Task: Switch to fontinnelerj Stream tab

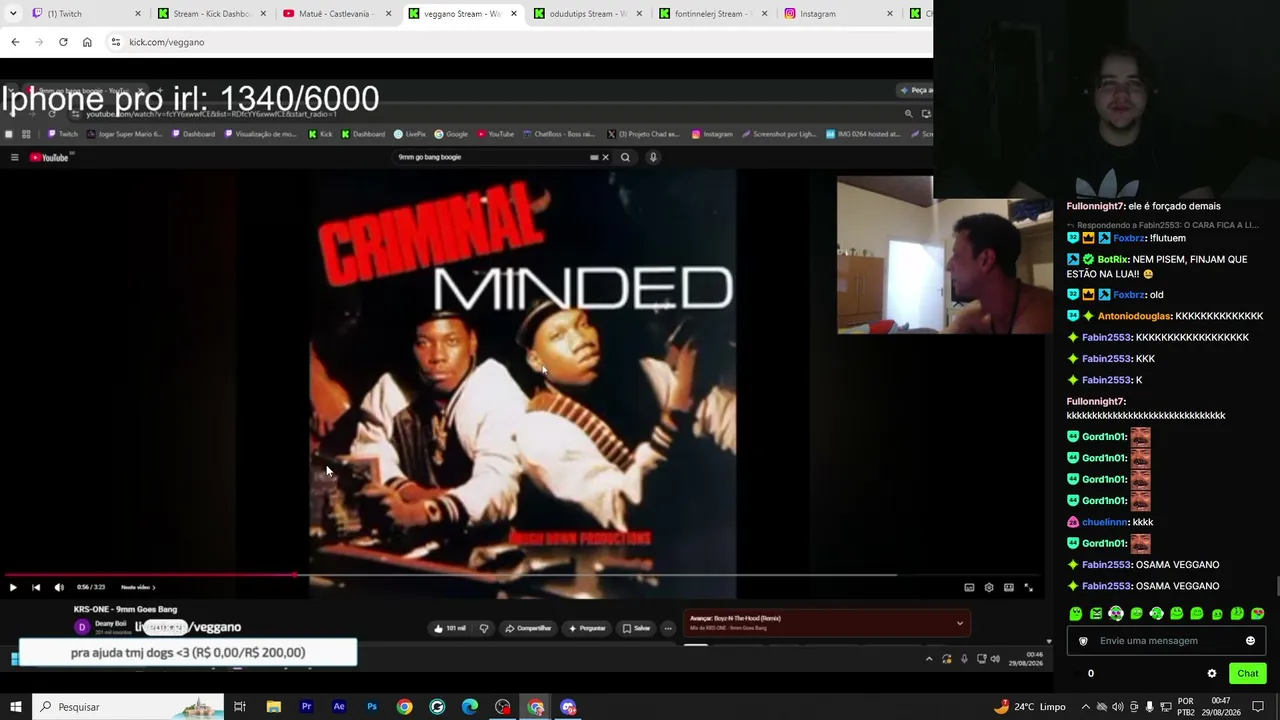Action: (x=714, y=14)
